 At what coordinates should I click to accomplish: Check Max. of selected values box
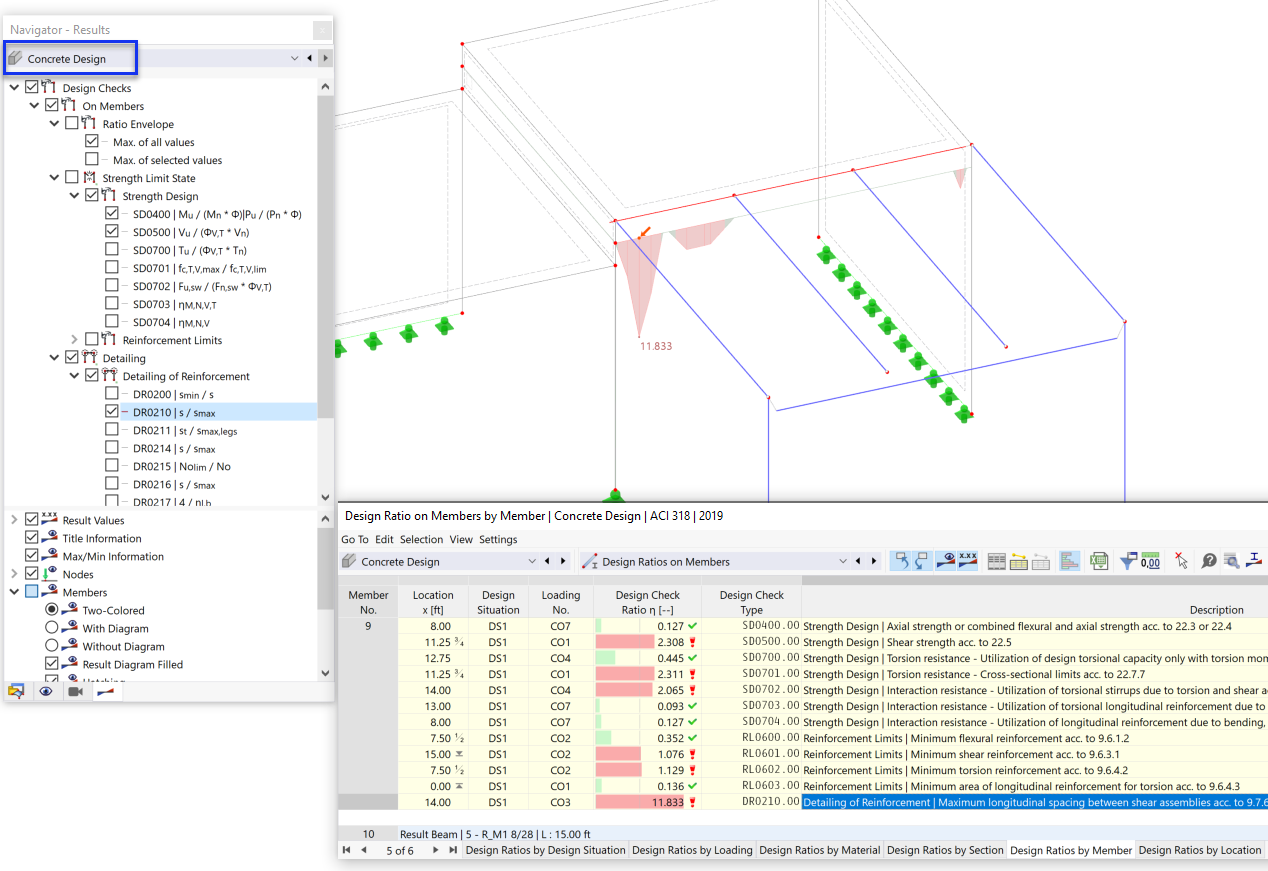(92, 160)
